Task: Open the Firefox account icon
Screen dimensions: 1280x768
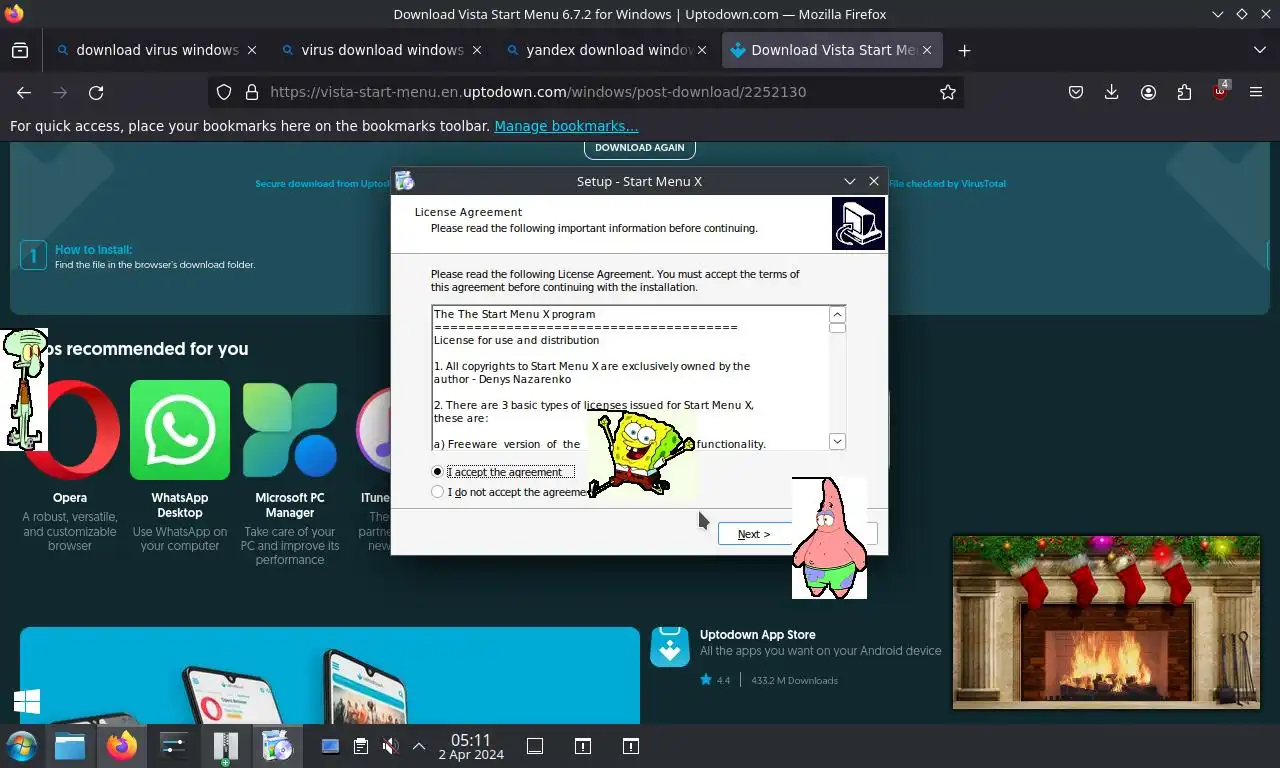Action: 1148,92
